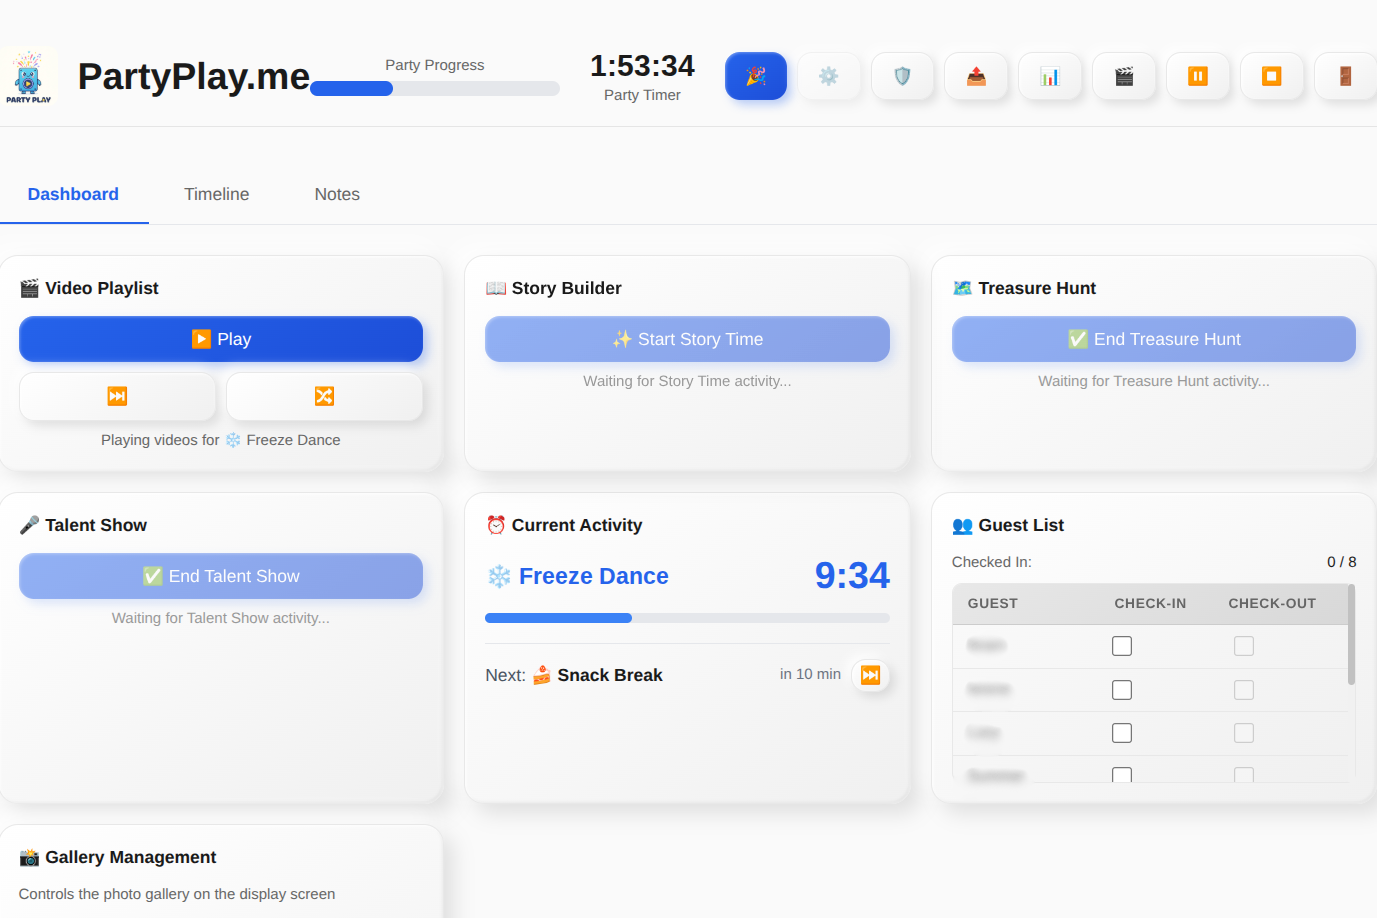Click the door icon at the toolbar's far right

click(1346, 76)
